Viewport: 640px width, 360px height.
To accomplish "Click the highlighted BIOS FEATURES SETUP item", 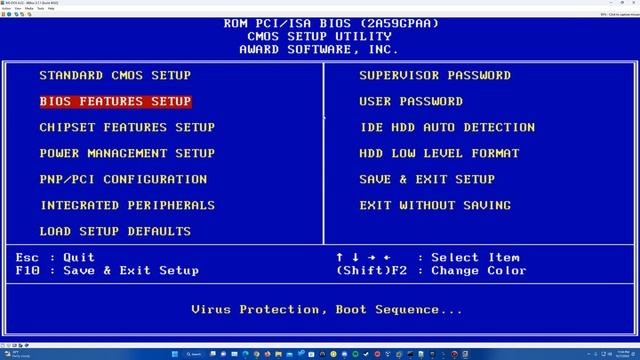I will [116, 101].
